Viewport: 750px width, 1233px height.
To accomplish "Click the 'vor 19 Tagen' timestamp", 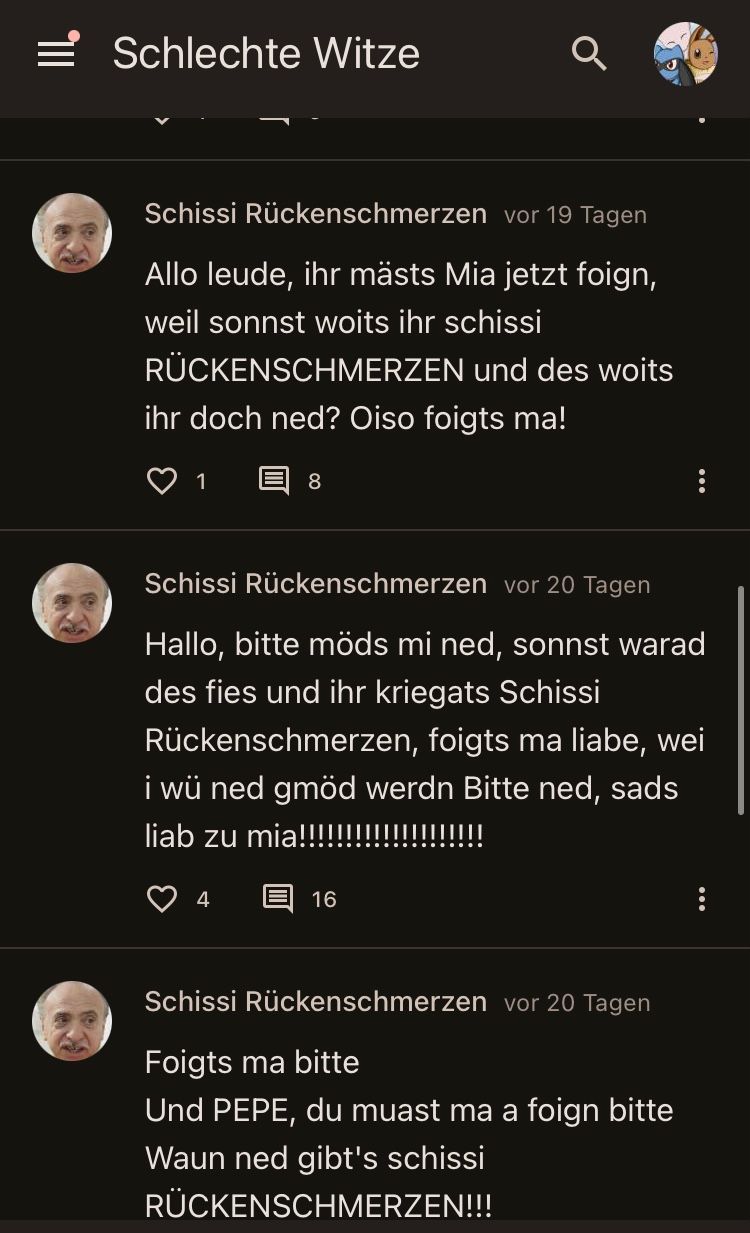I will (575, 215).
